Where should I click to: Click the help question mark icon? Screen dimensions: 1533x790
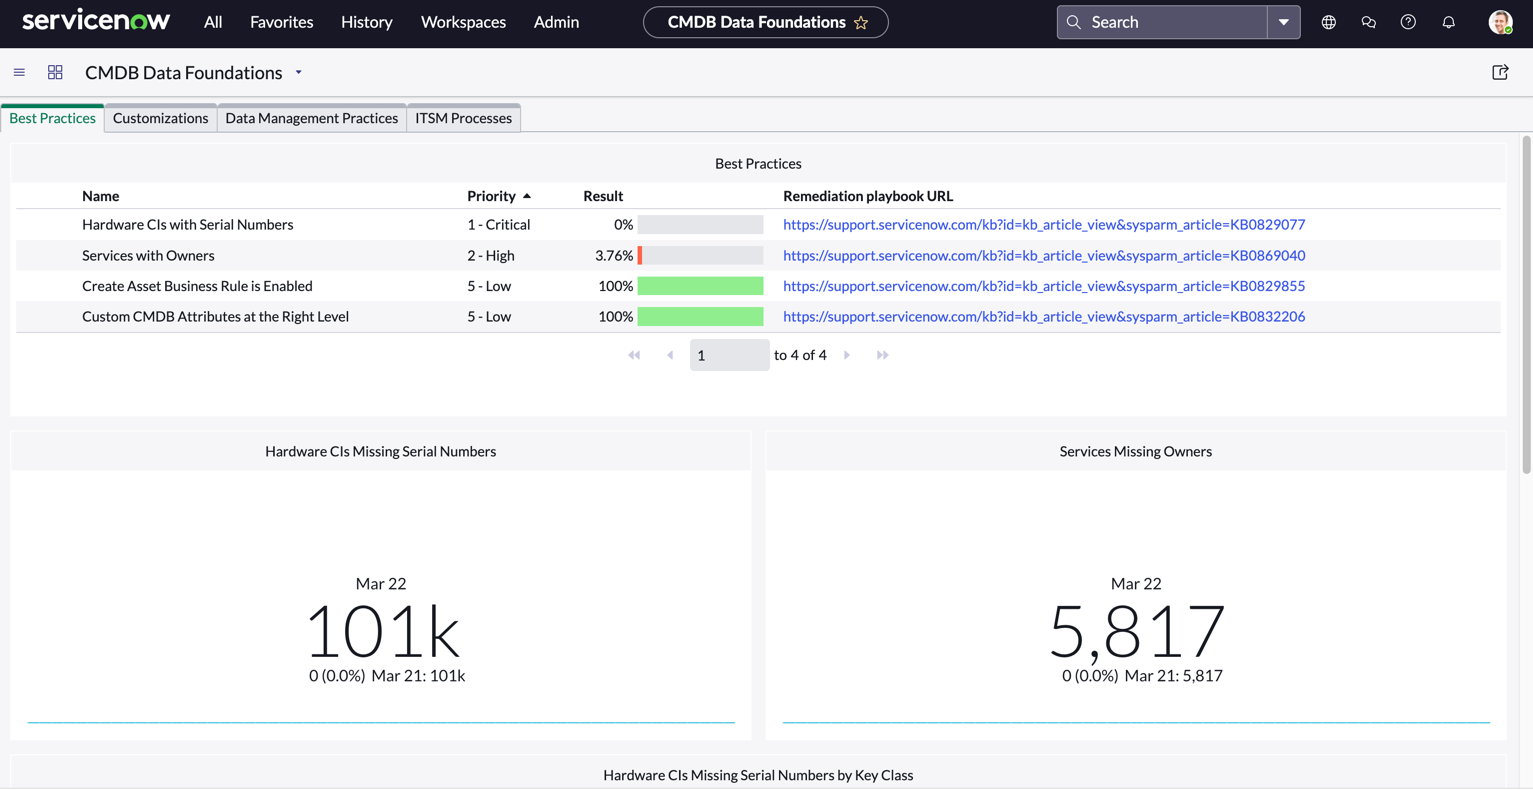point(1408,22)
